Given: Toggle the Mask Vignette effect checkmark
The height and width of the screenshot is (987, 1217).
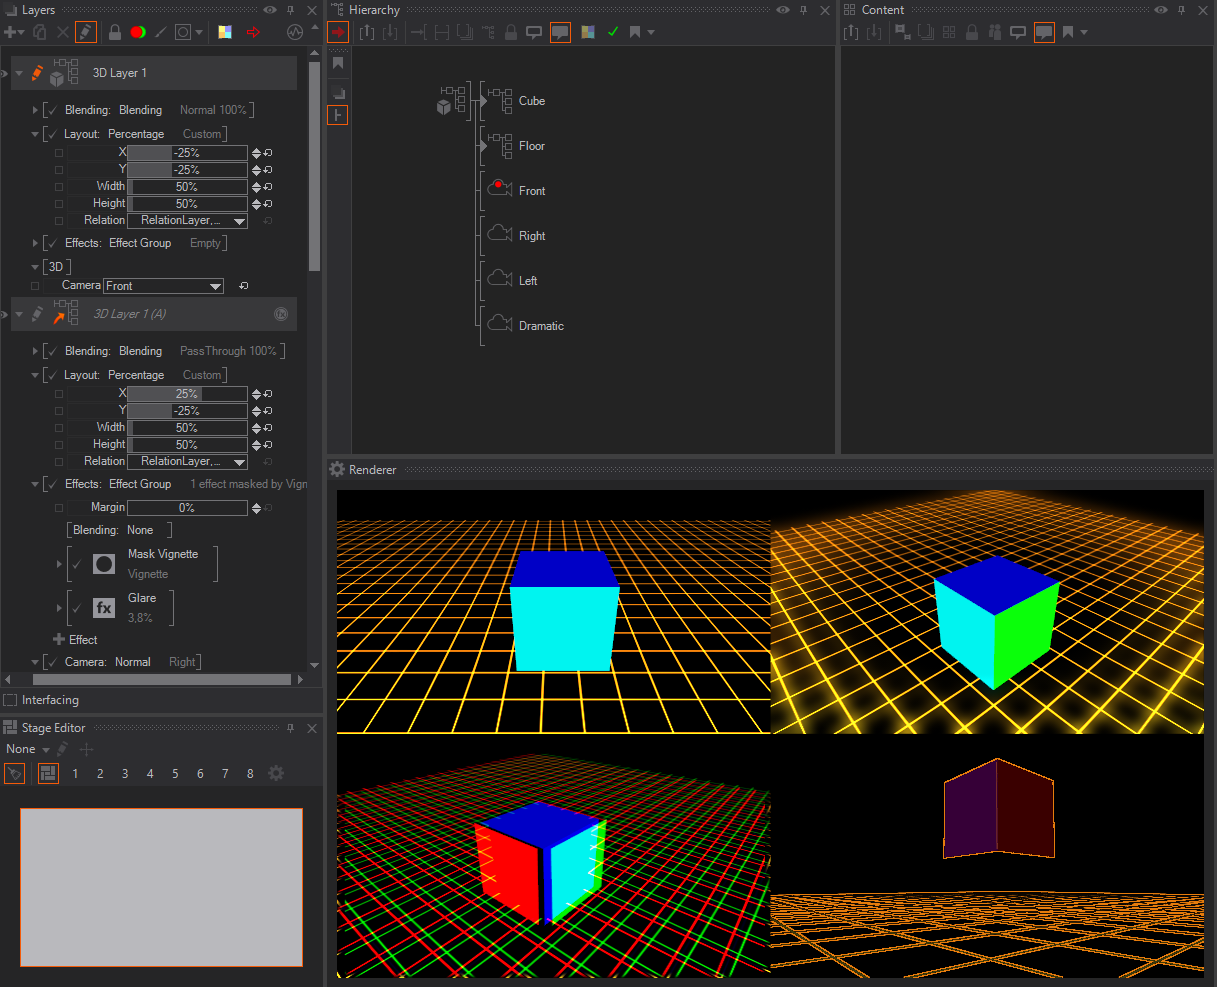Looking at the screenshot, I should 77,565.
